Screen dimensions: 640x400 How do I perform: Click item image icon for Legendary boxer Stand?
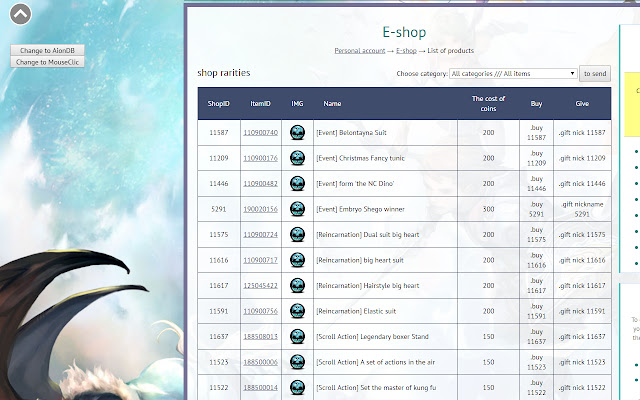[x=298, y=337]
